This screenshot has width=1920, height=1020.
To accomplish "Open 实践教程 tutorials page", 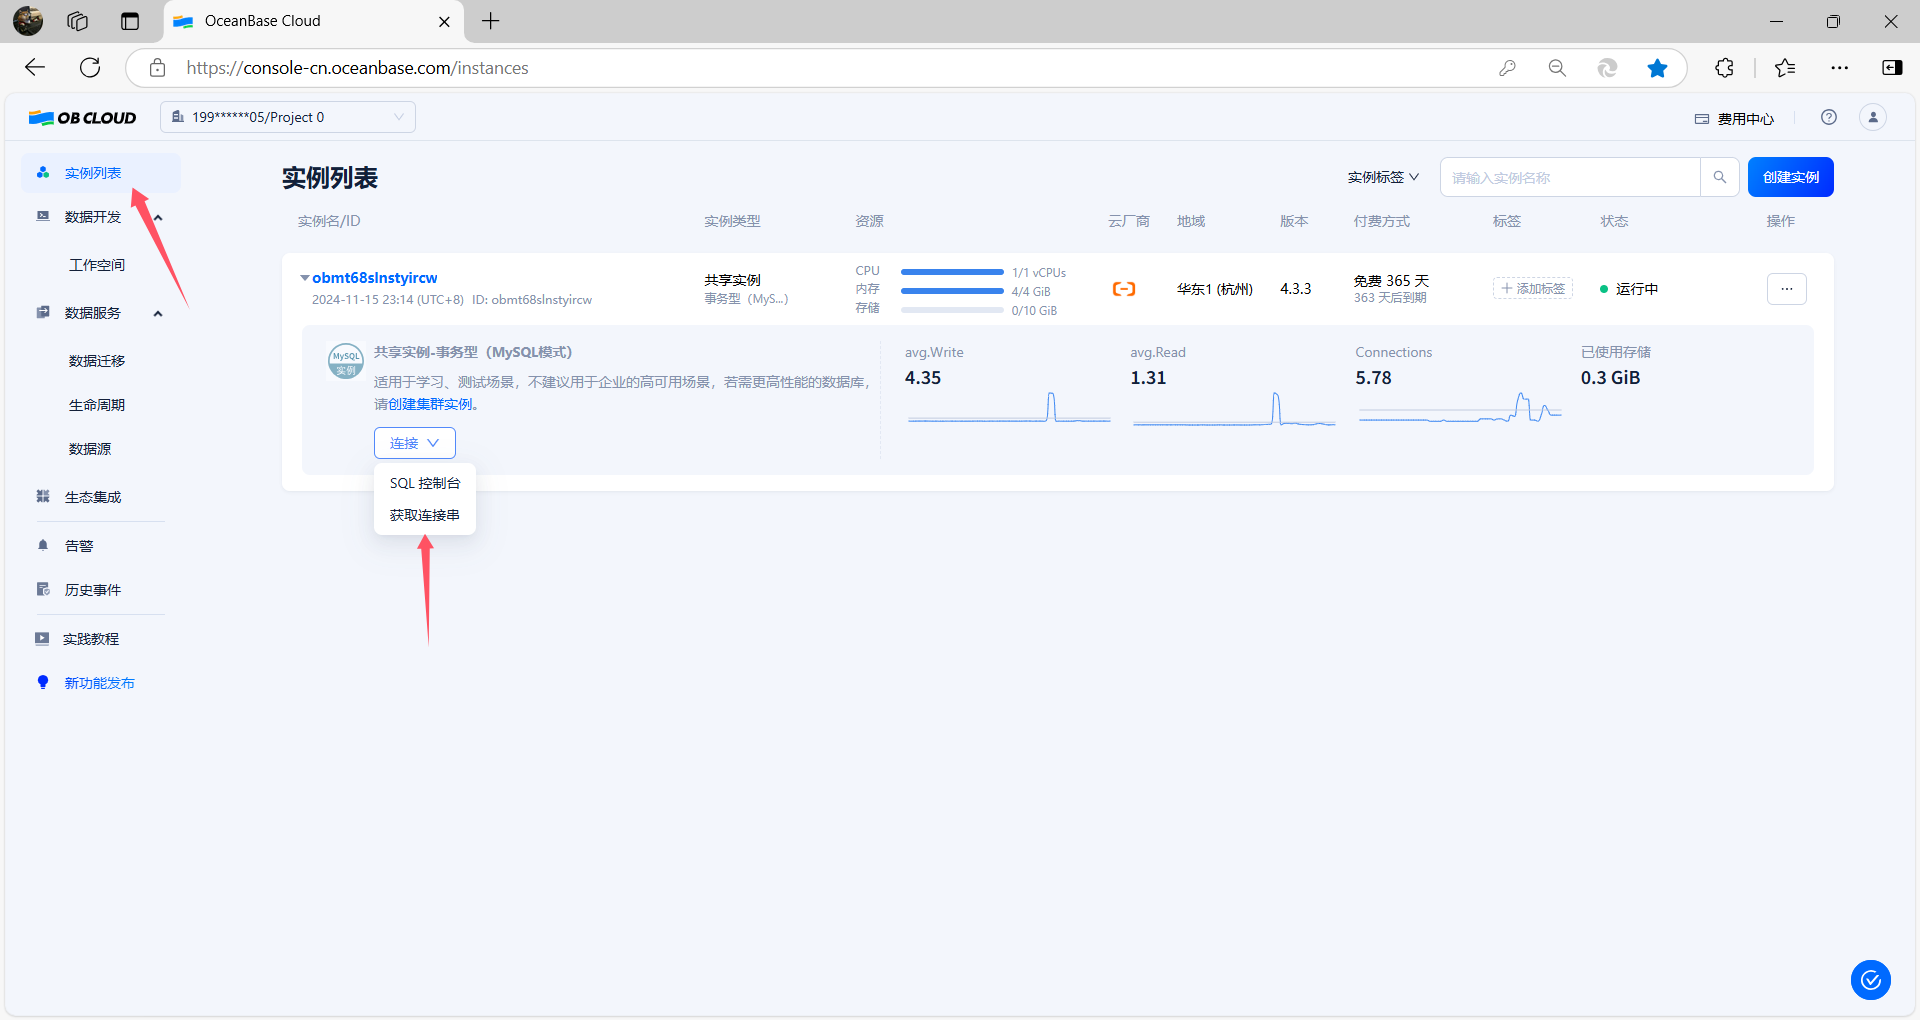I will [91, 639].
